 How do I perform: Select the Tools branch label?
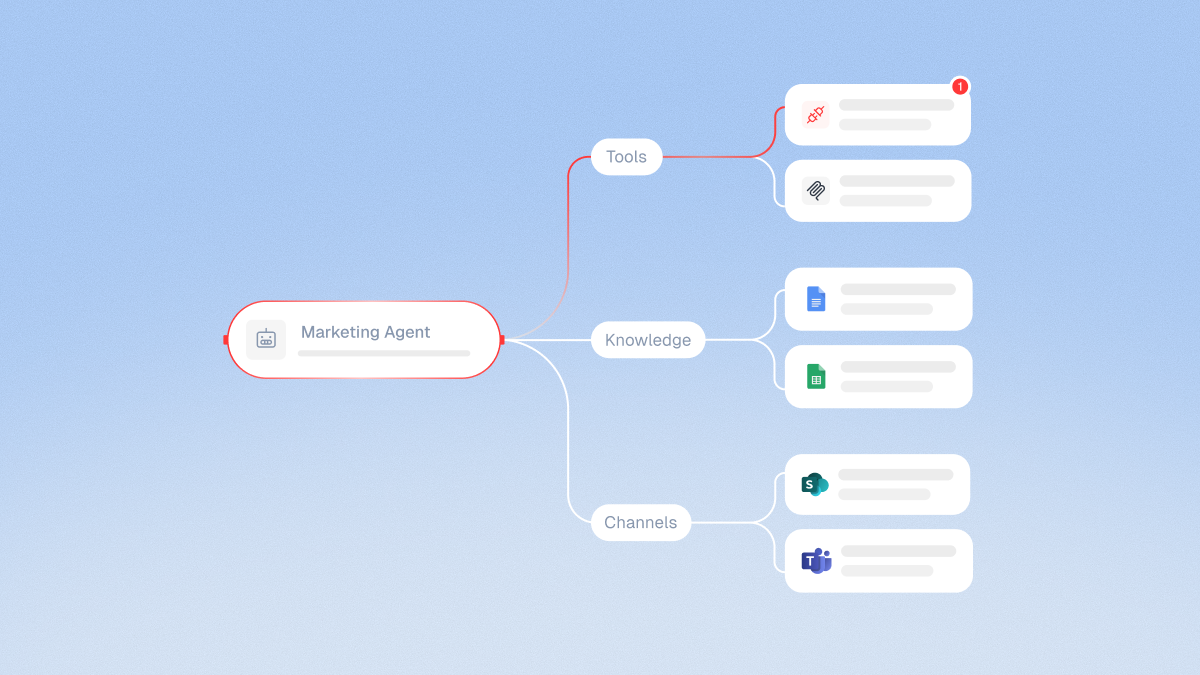[x=626, y=157]
